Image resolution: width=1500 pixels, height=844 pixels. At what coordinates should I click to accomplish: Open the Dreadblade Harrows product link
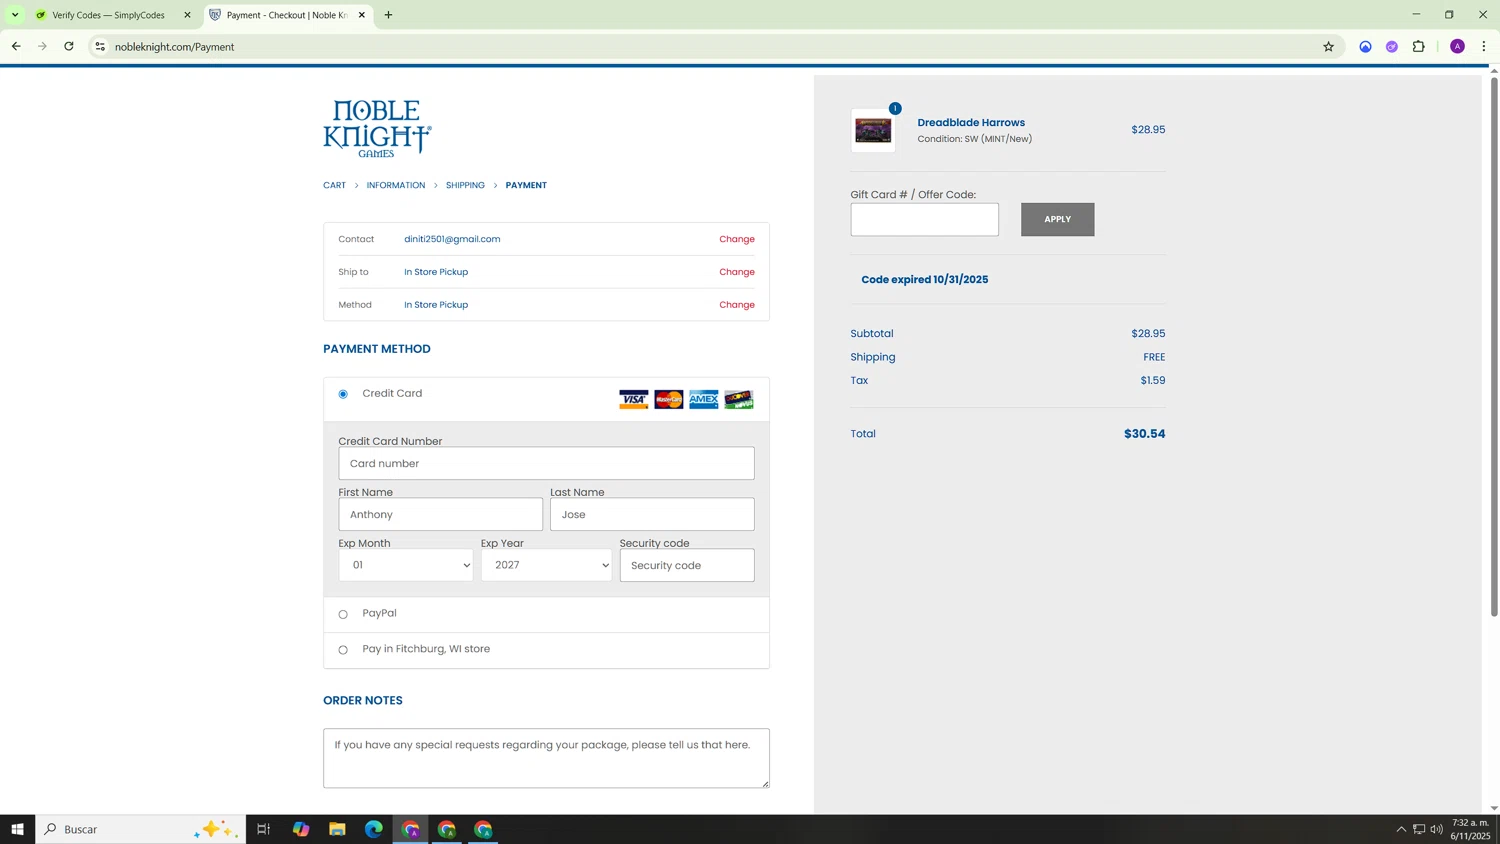click(971, 123)
